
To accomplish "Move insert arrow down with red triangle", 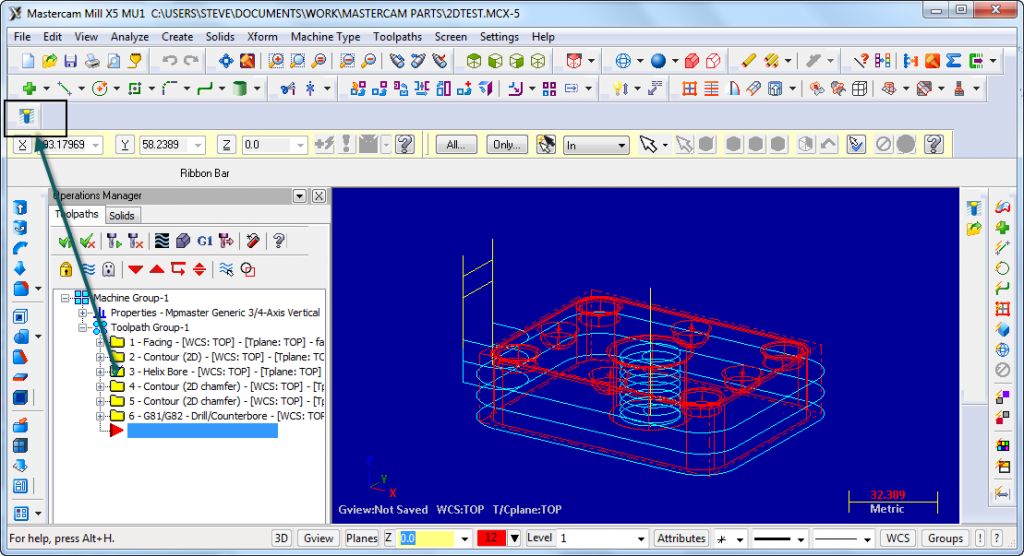I will tap(135, 269).
